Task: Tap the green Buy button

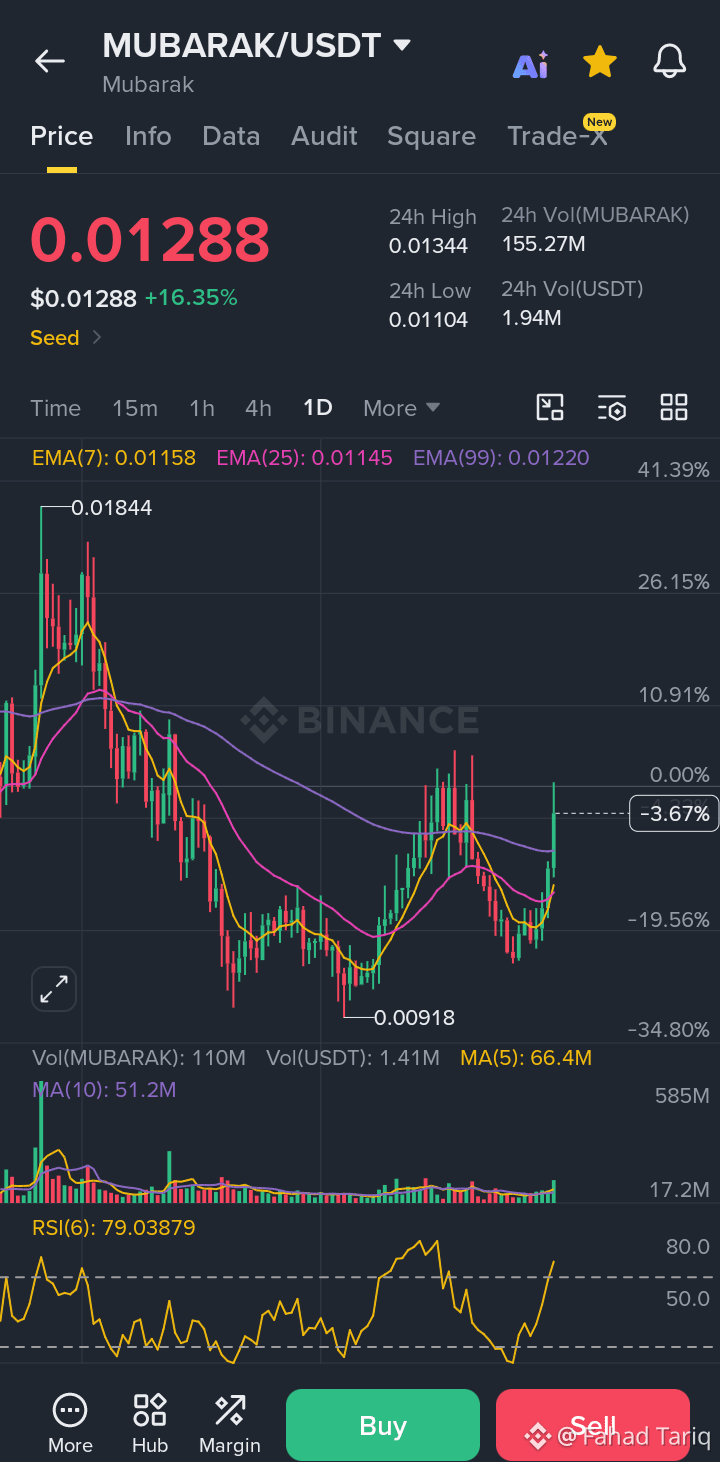Action: pos(383,1425)
